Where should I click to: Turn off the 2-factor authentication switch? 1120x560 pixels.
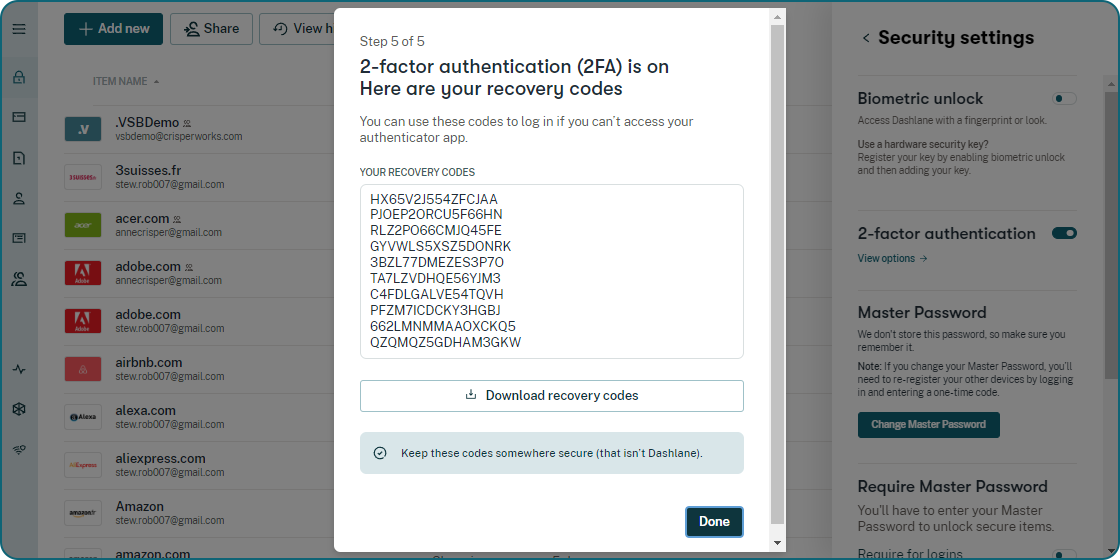1064,233
